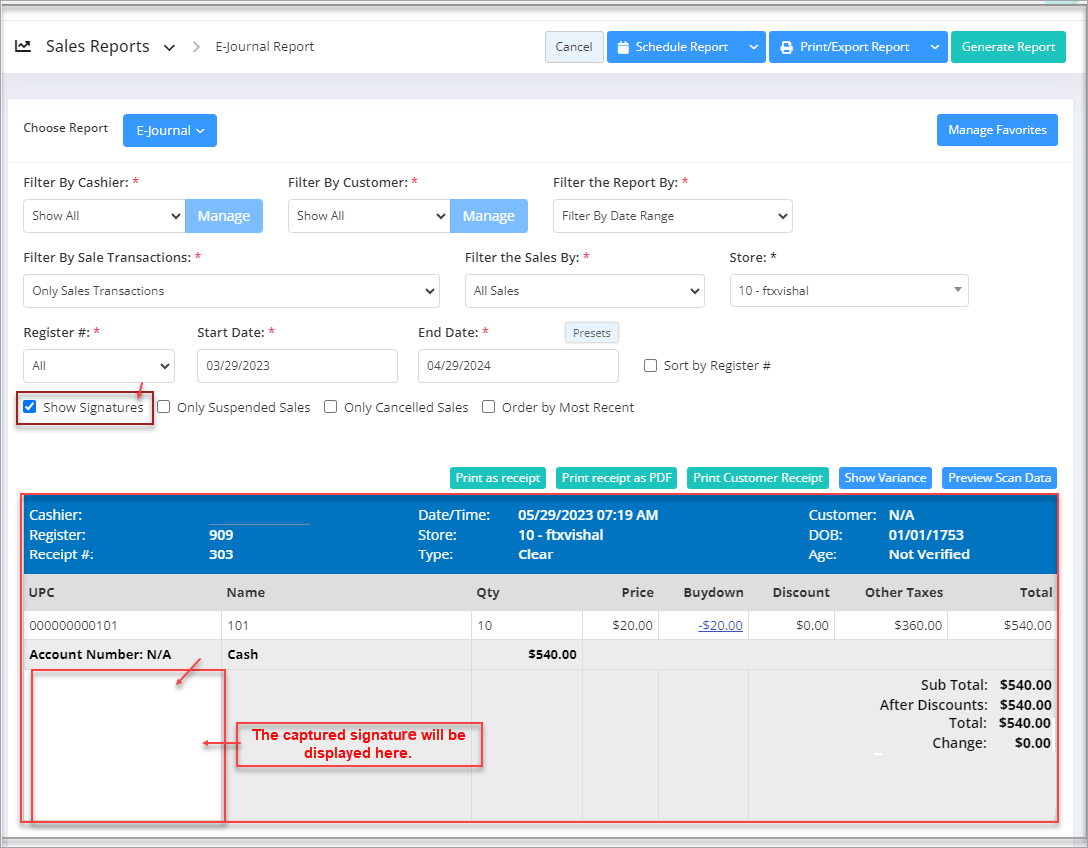Click the Date/Time value 05/29/2023 07:19 AM
The image size is (1088, 848).
588,515
